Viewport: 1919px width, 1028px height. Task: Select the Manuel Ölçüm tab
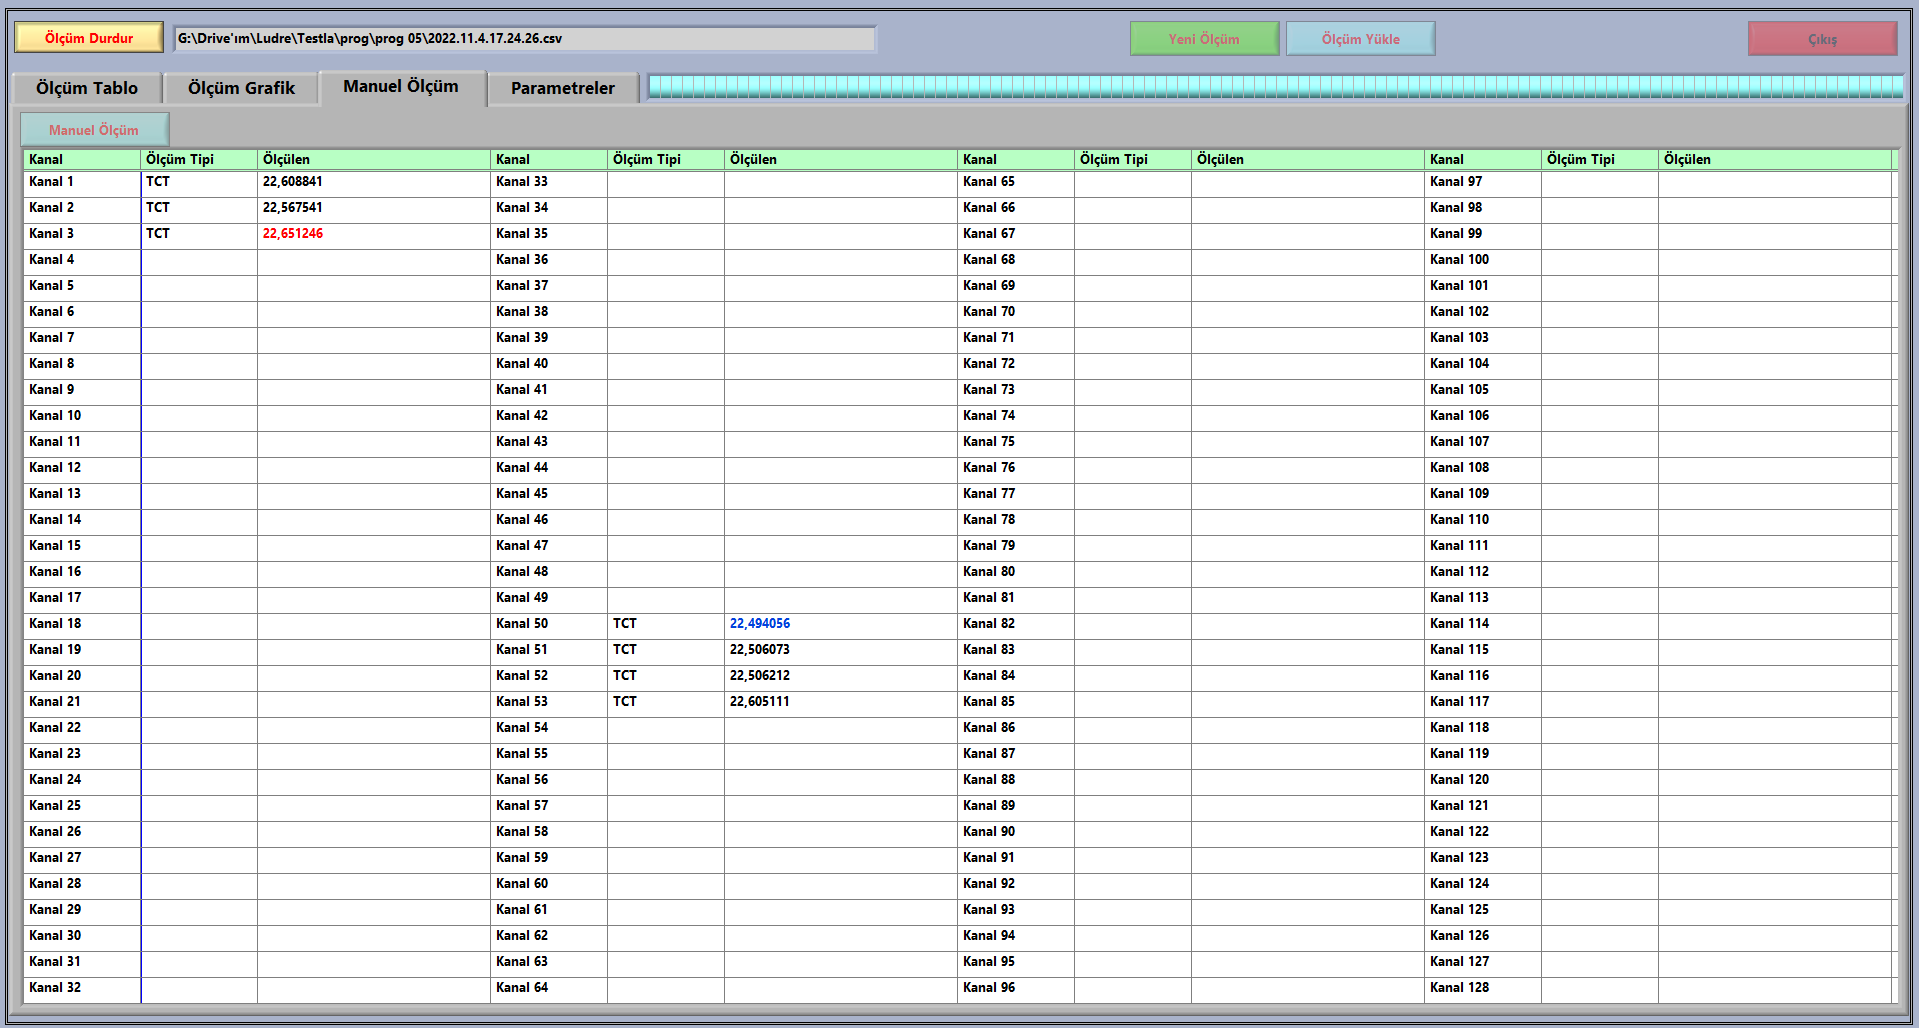(x=401, y=87)
